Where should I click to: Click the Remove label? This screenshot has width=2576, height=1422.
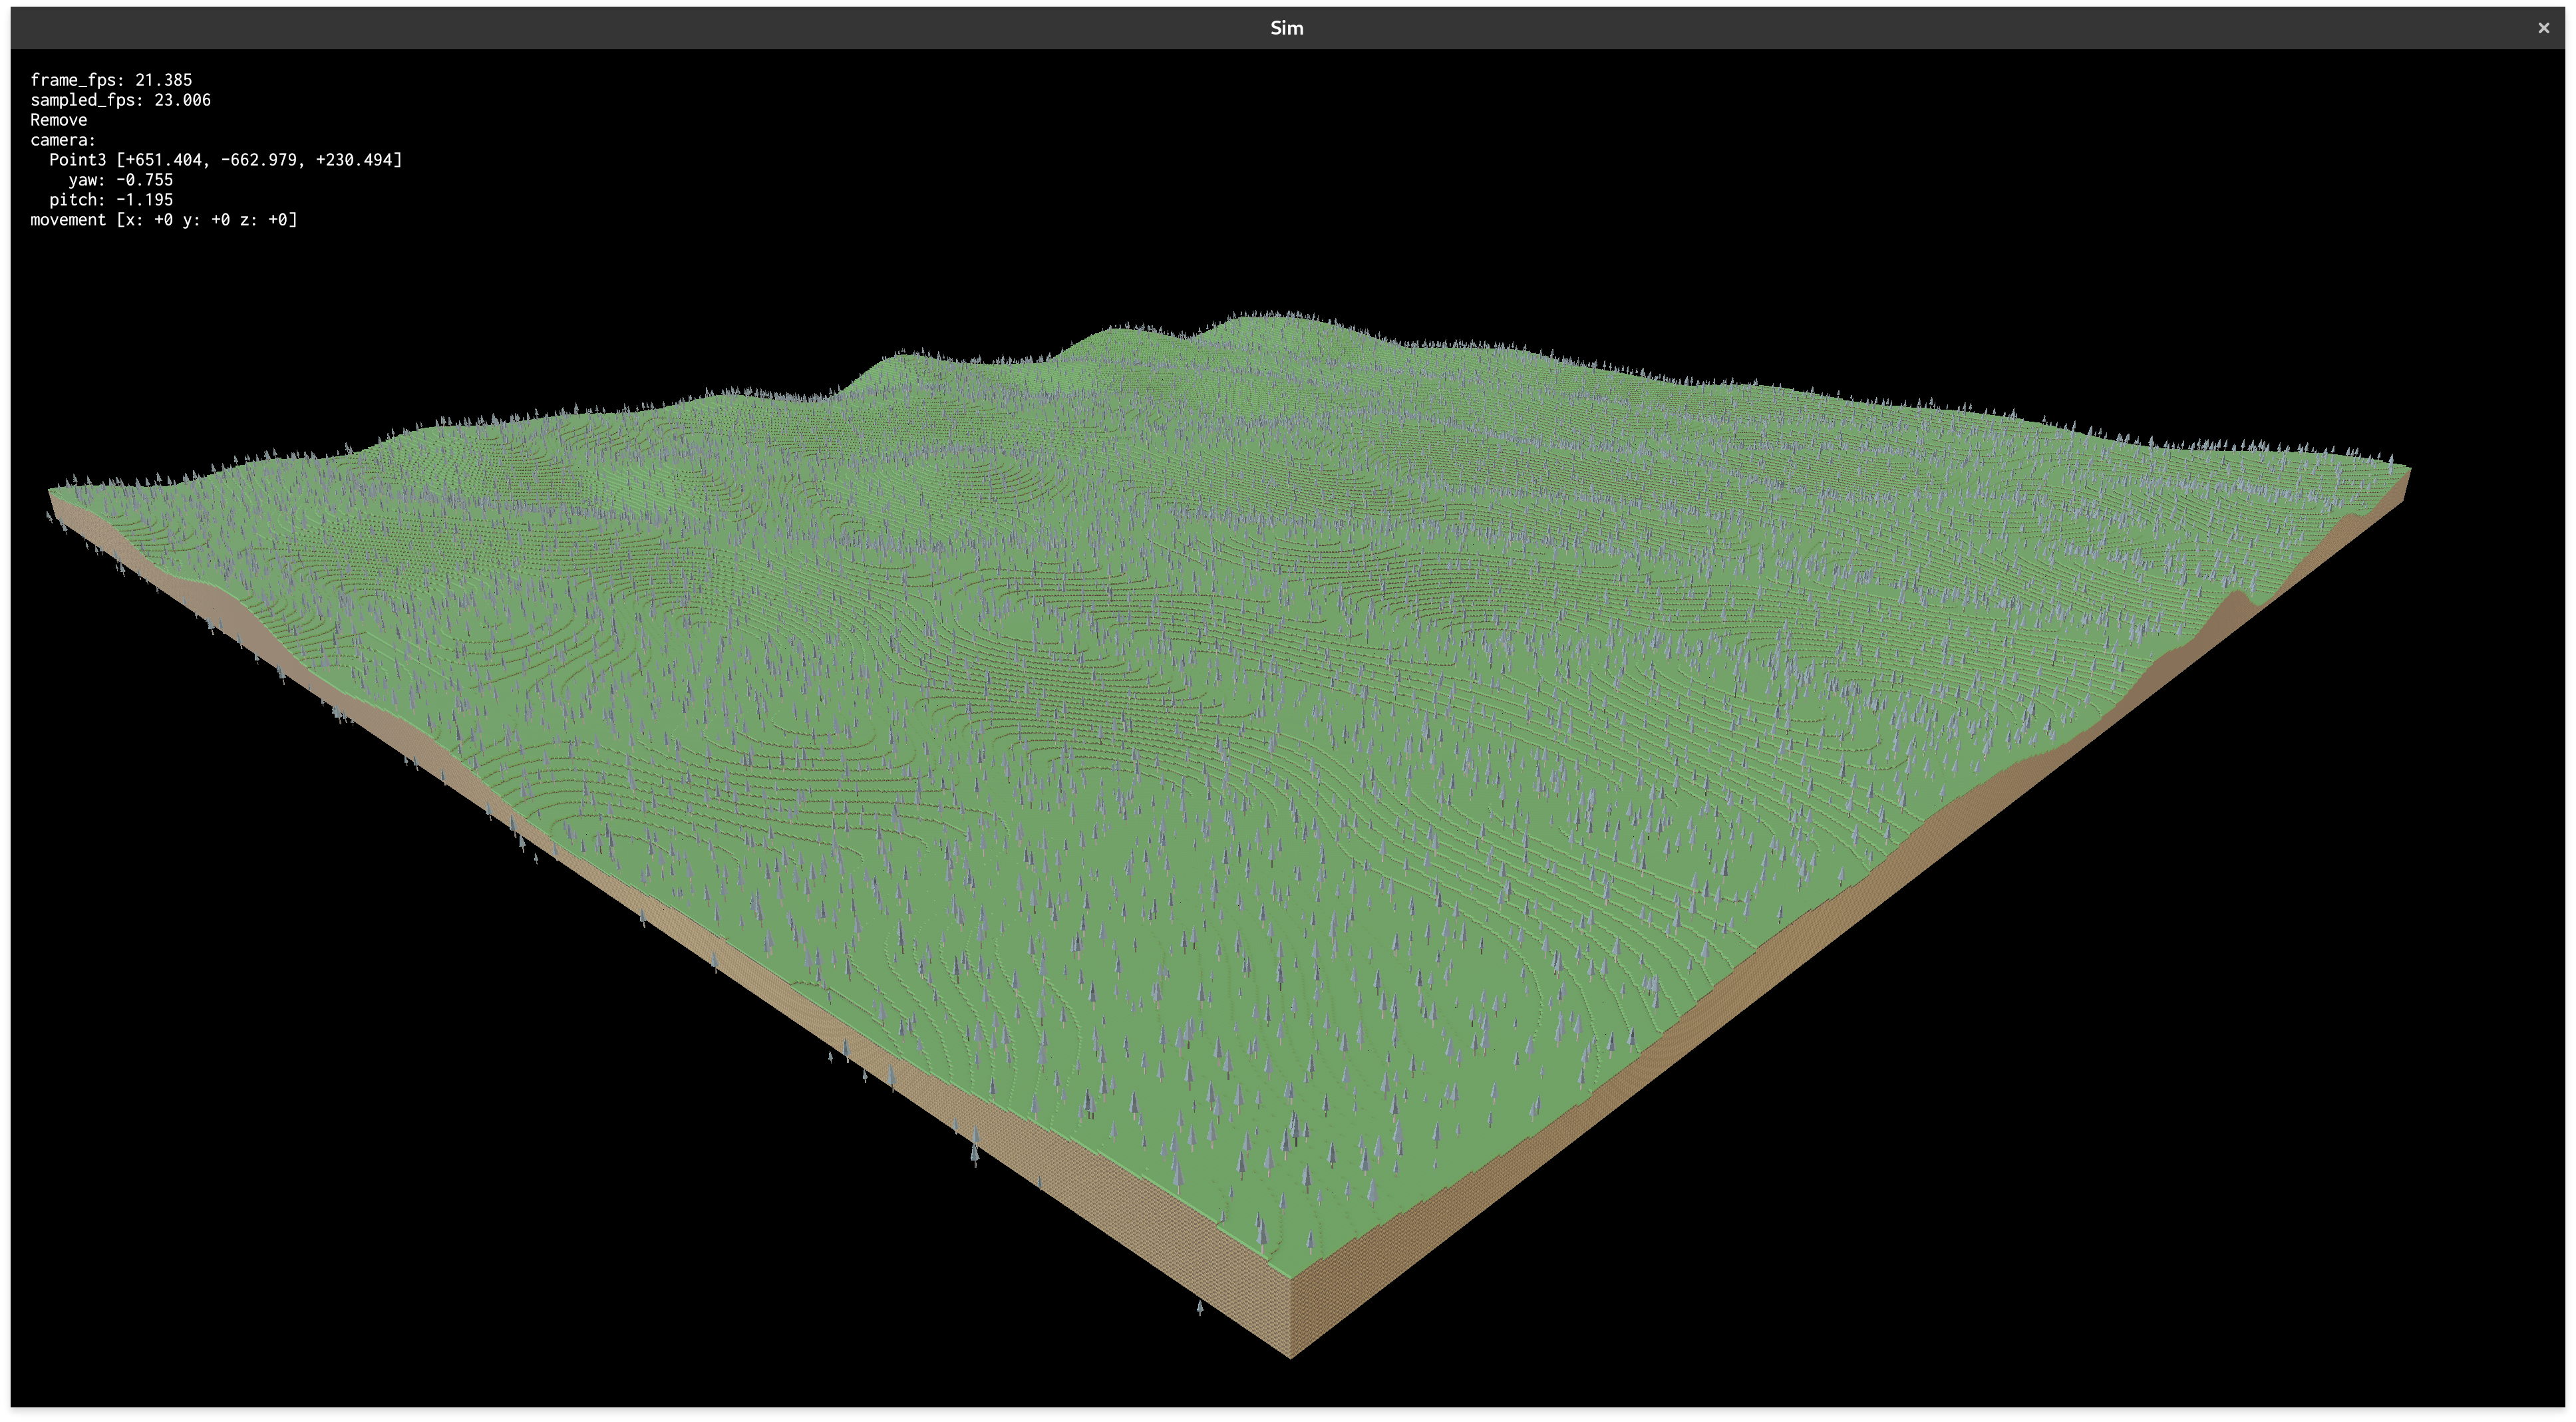[58, 120]
